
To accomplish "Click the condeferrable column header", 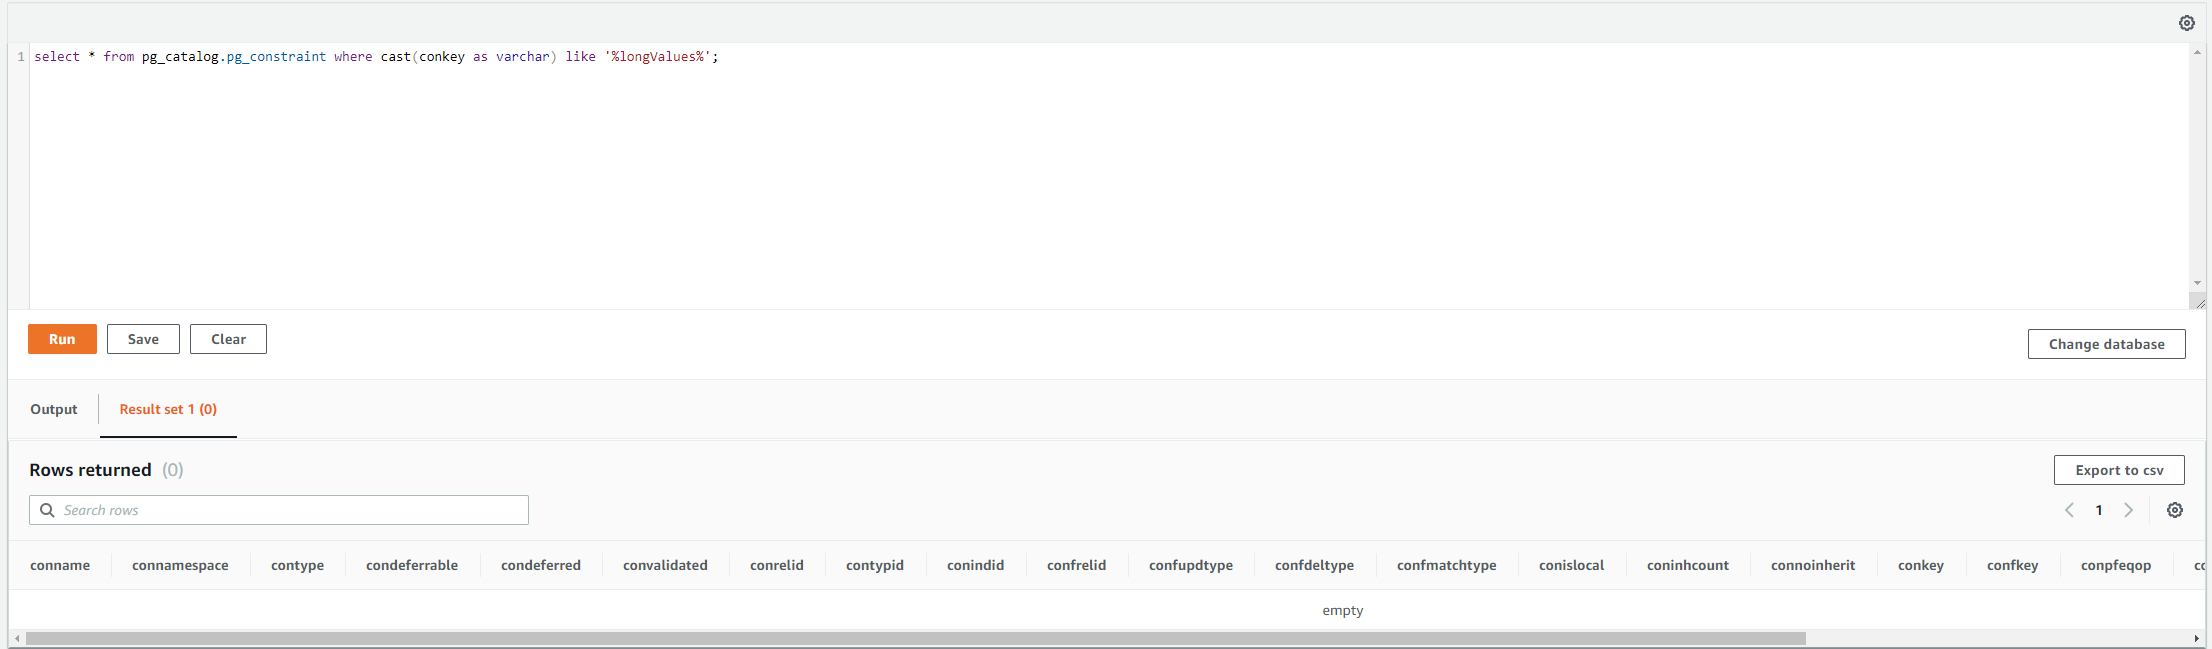I will 412,565.
